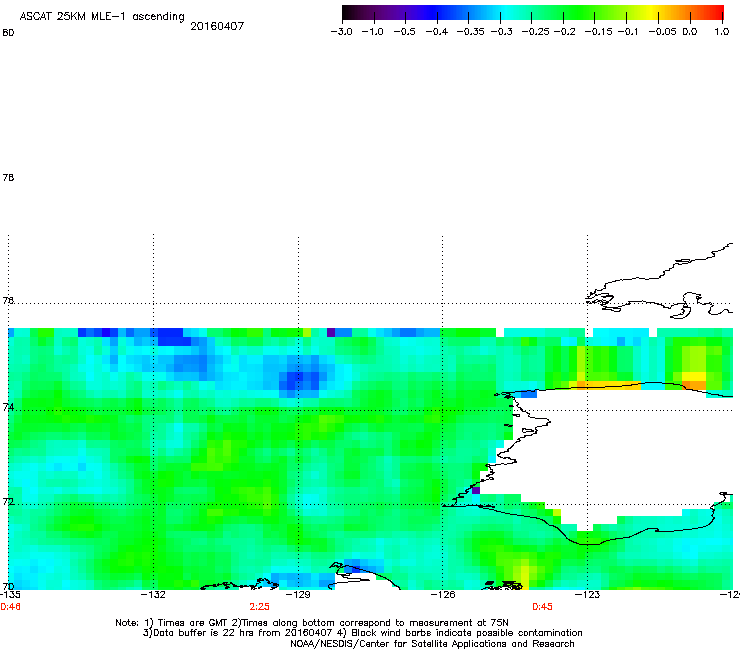Click the red time label '2:25'
Screen dimensions: 740x650
[260, 607]
